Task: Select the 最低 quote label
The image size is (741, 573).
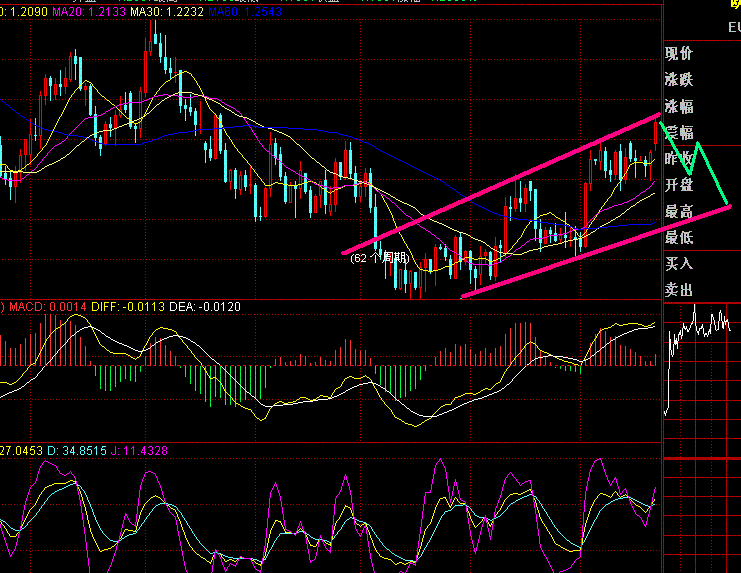Action: [x=679, y=237]
